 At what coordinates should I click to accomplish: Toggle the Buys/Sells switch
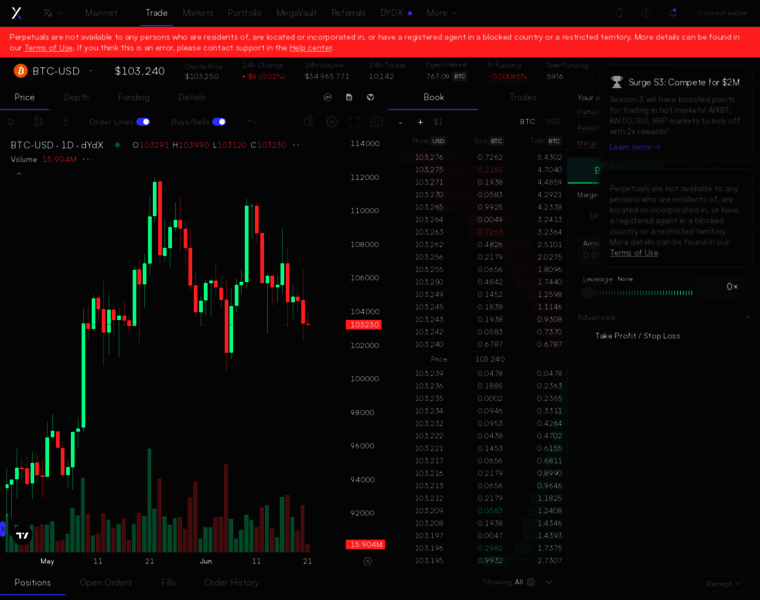[x=219, y=122]
